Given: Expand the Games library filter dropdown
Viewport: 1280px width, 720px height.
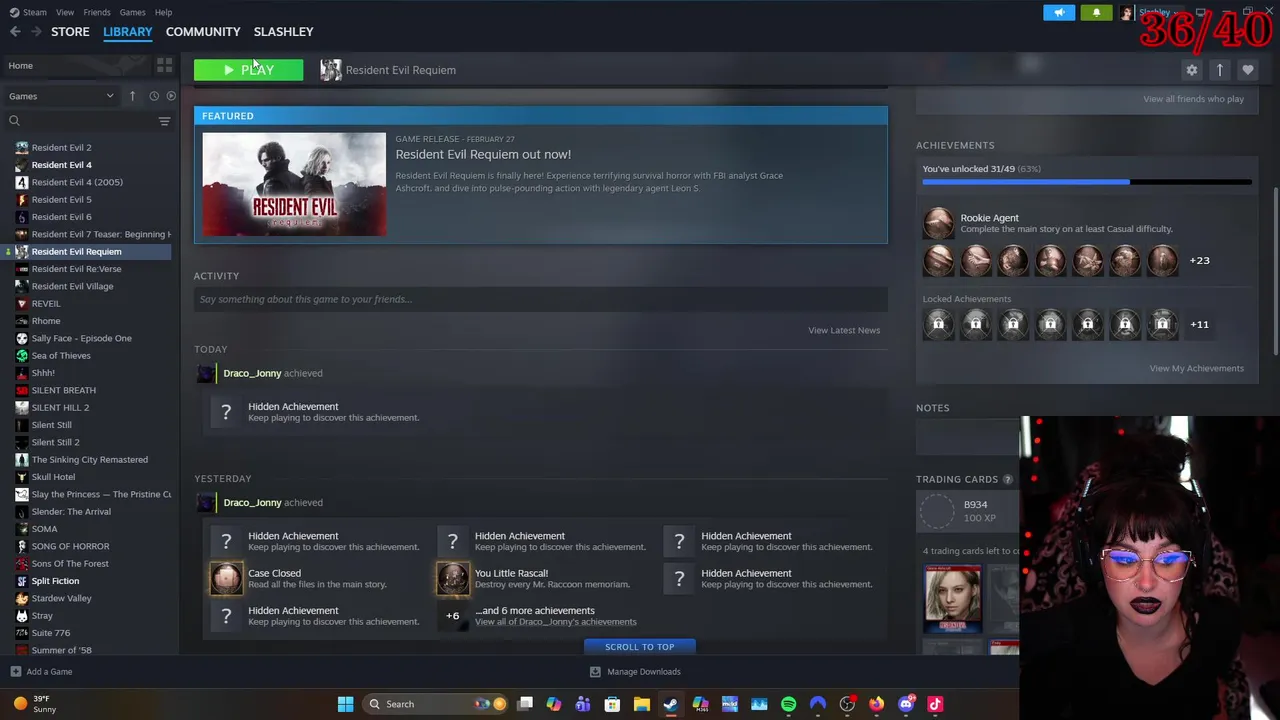Looking at the screenshot, I should [60, 96].
